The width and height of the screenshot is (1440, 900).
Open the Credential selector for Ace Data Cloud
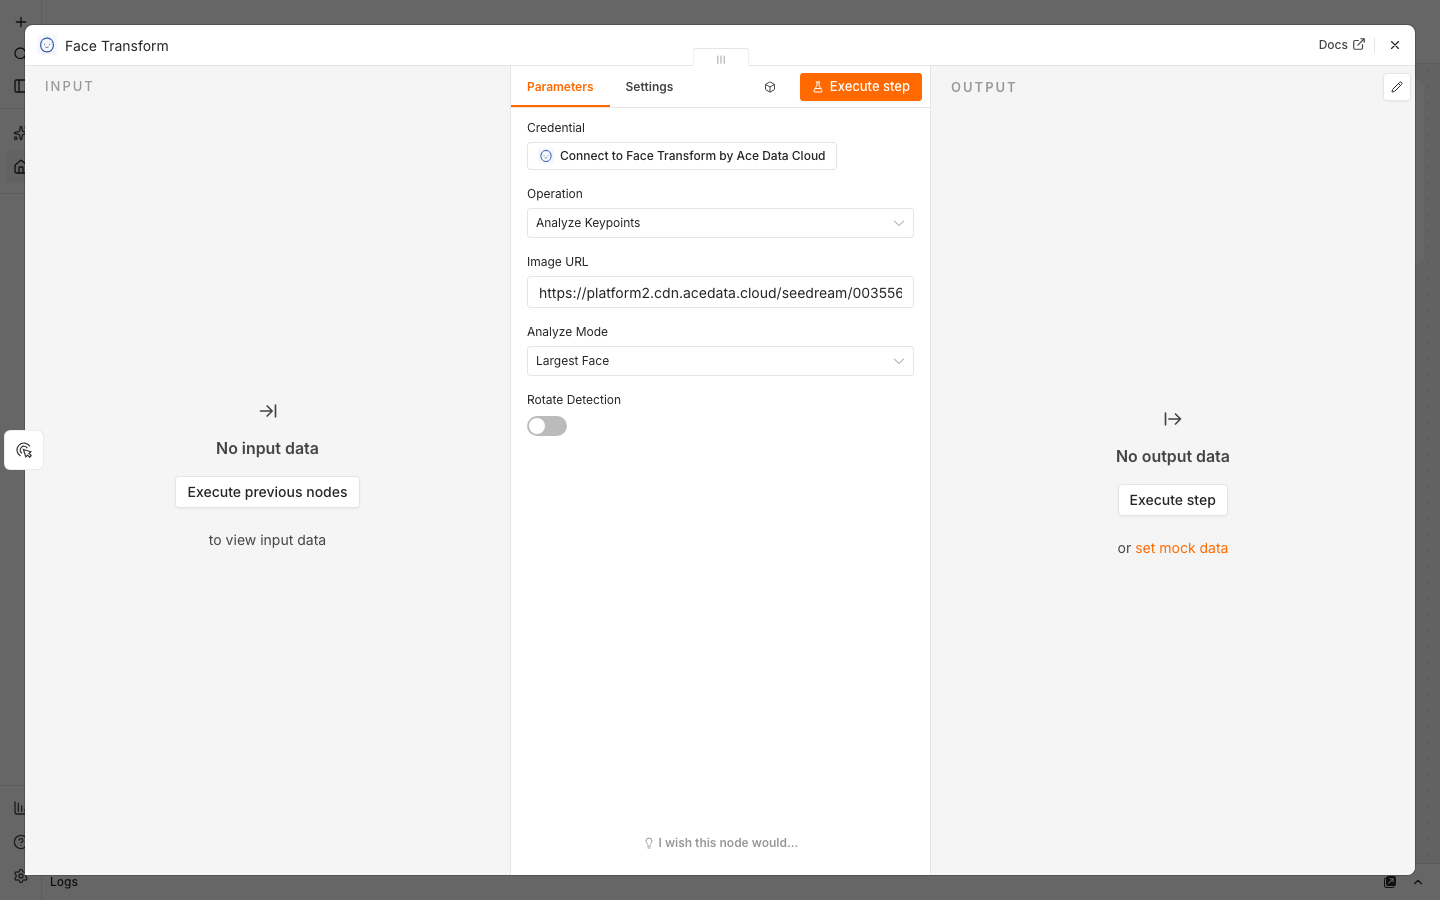[x=682, y=156]
